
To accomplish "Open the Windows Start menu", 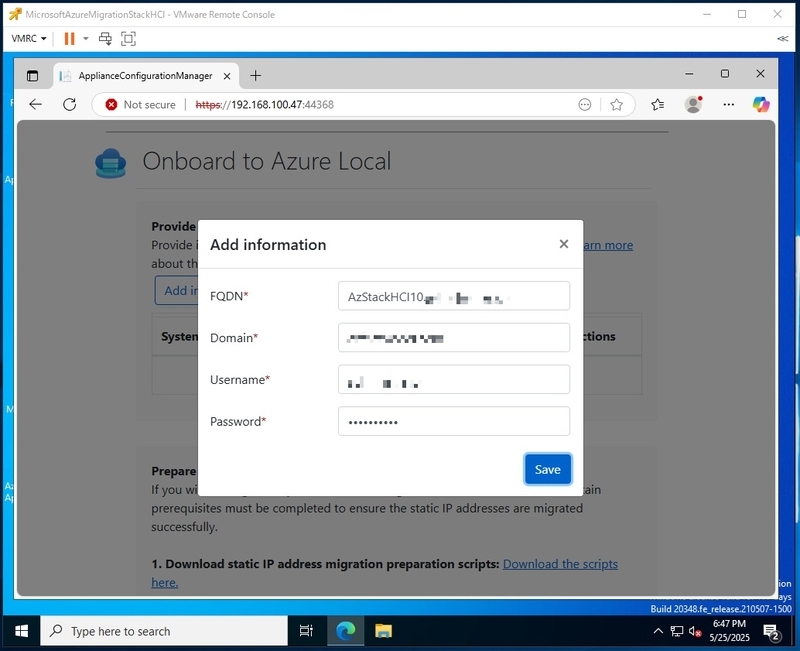I will tap(21, 632).
